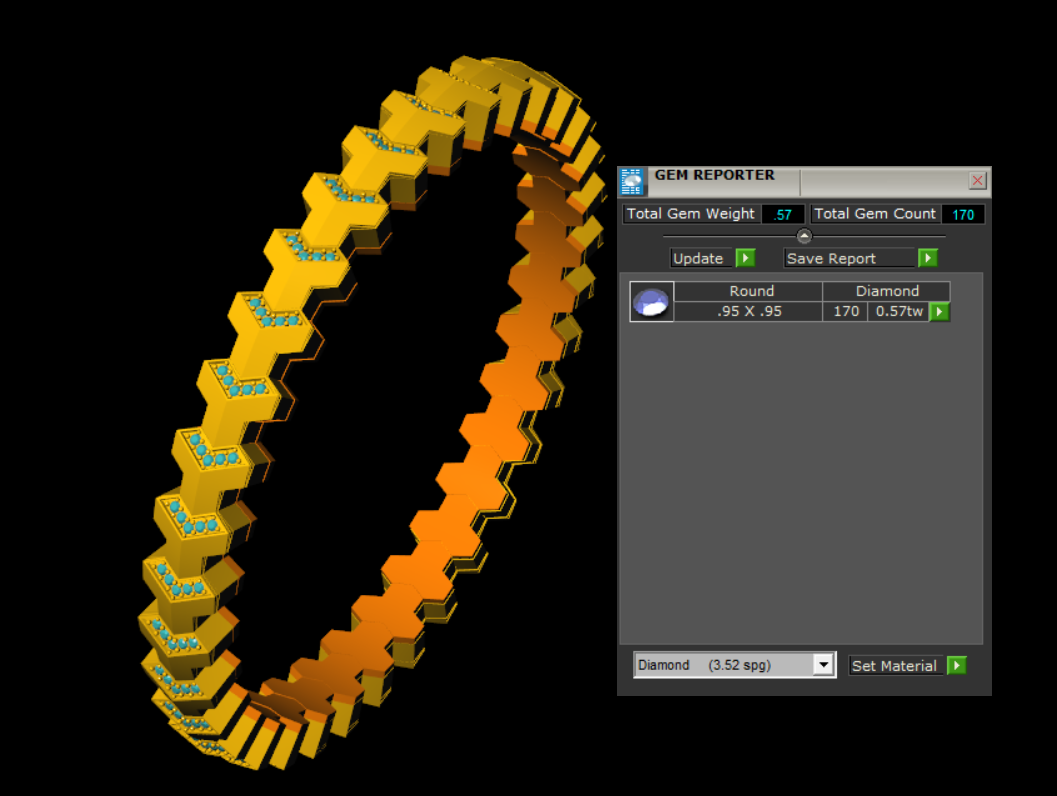Click the Save Report button label

(831, 258)
